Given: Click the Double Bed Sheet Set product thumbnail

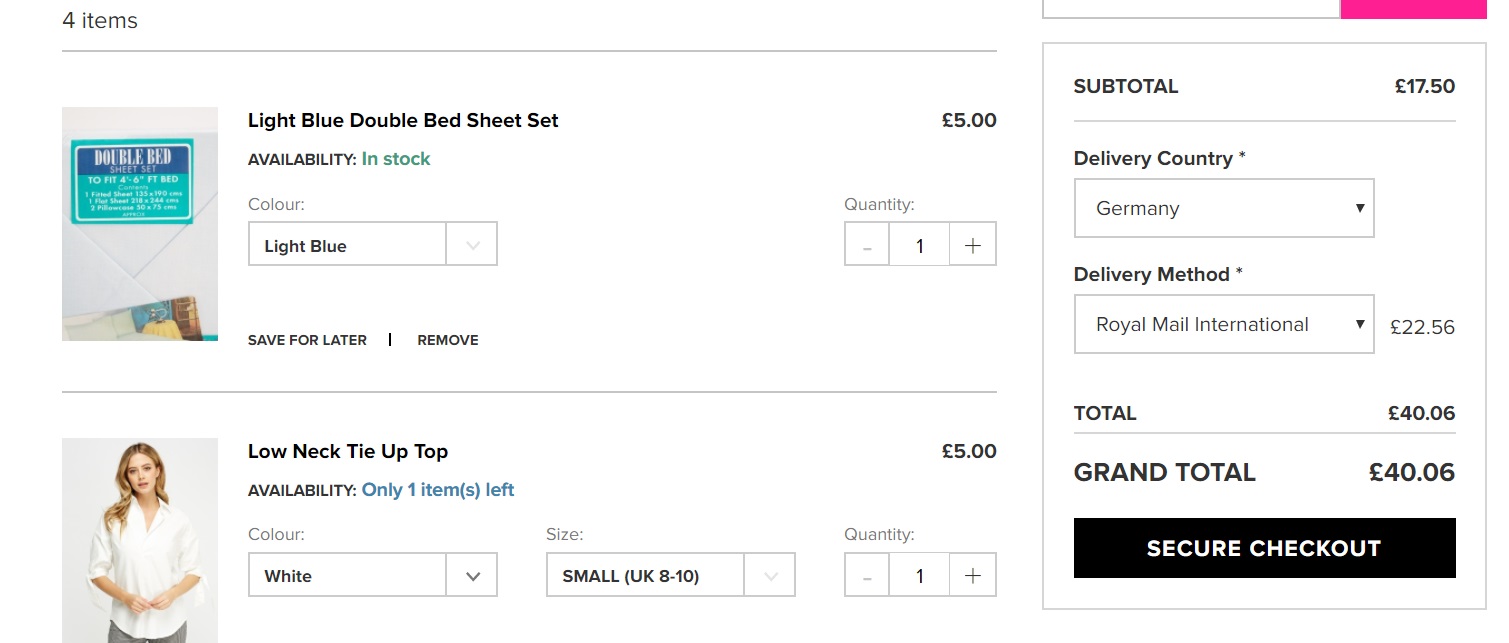Looking at the screenshot, I should pos(140,224).
